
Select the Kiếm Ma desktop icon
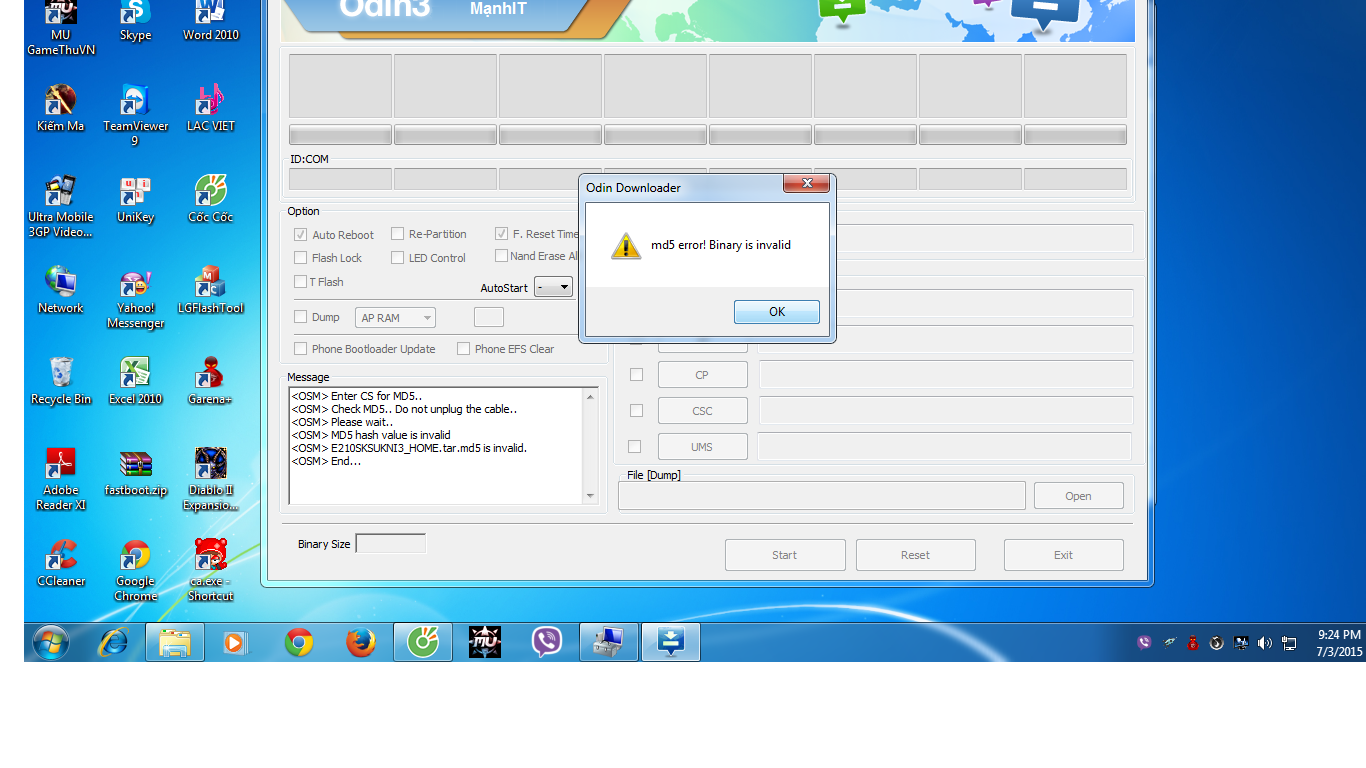point(61,108)
